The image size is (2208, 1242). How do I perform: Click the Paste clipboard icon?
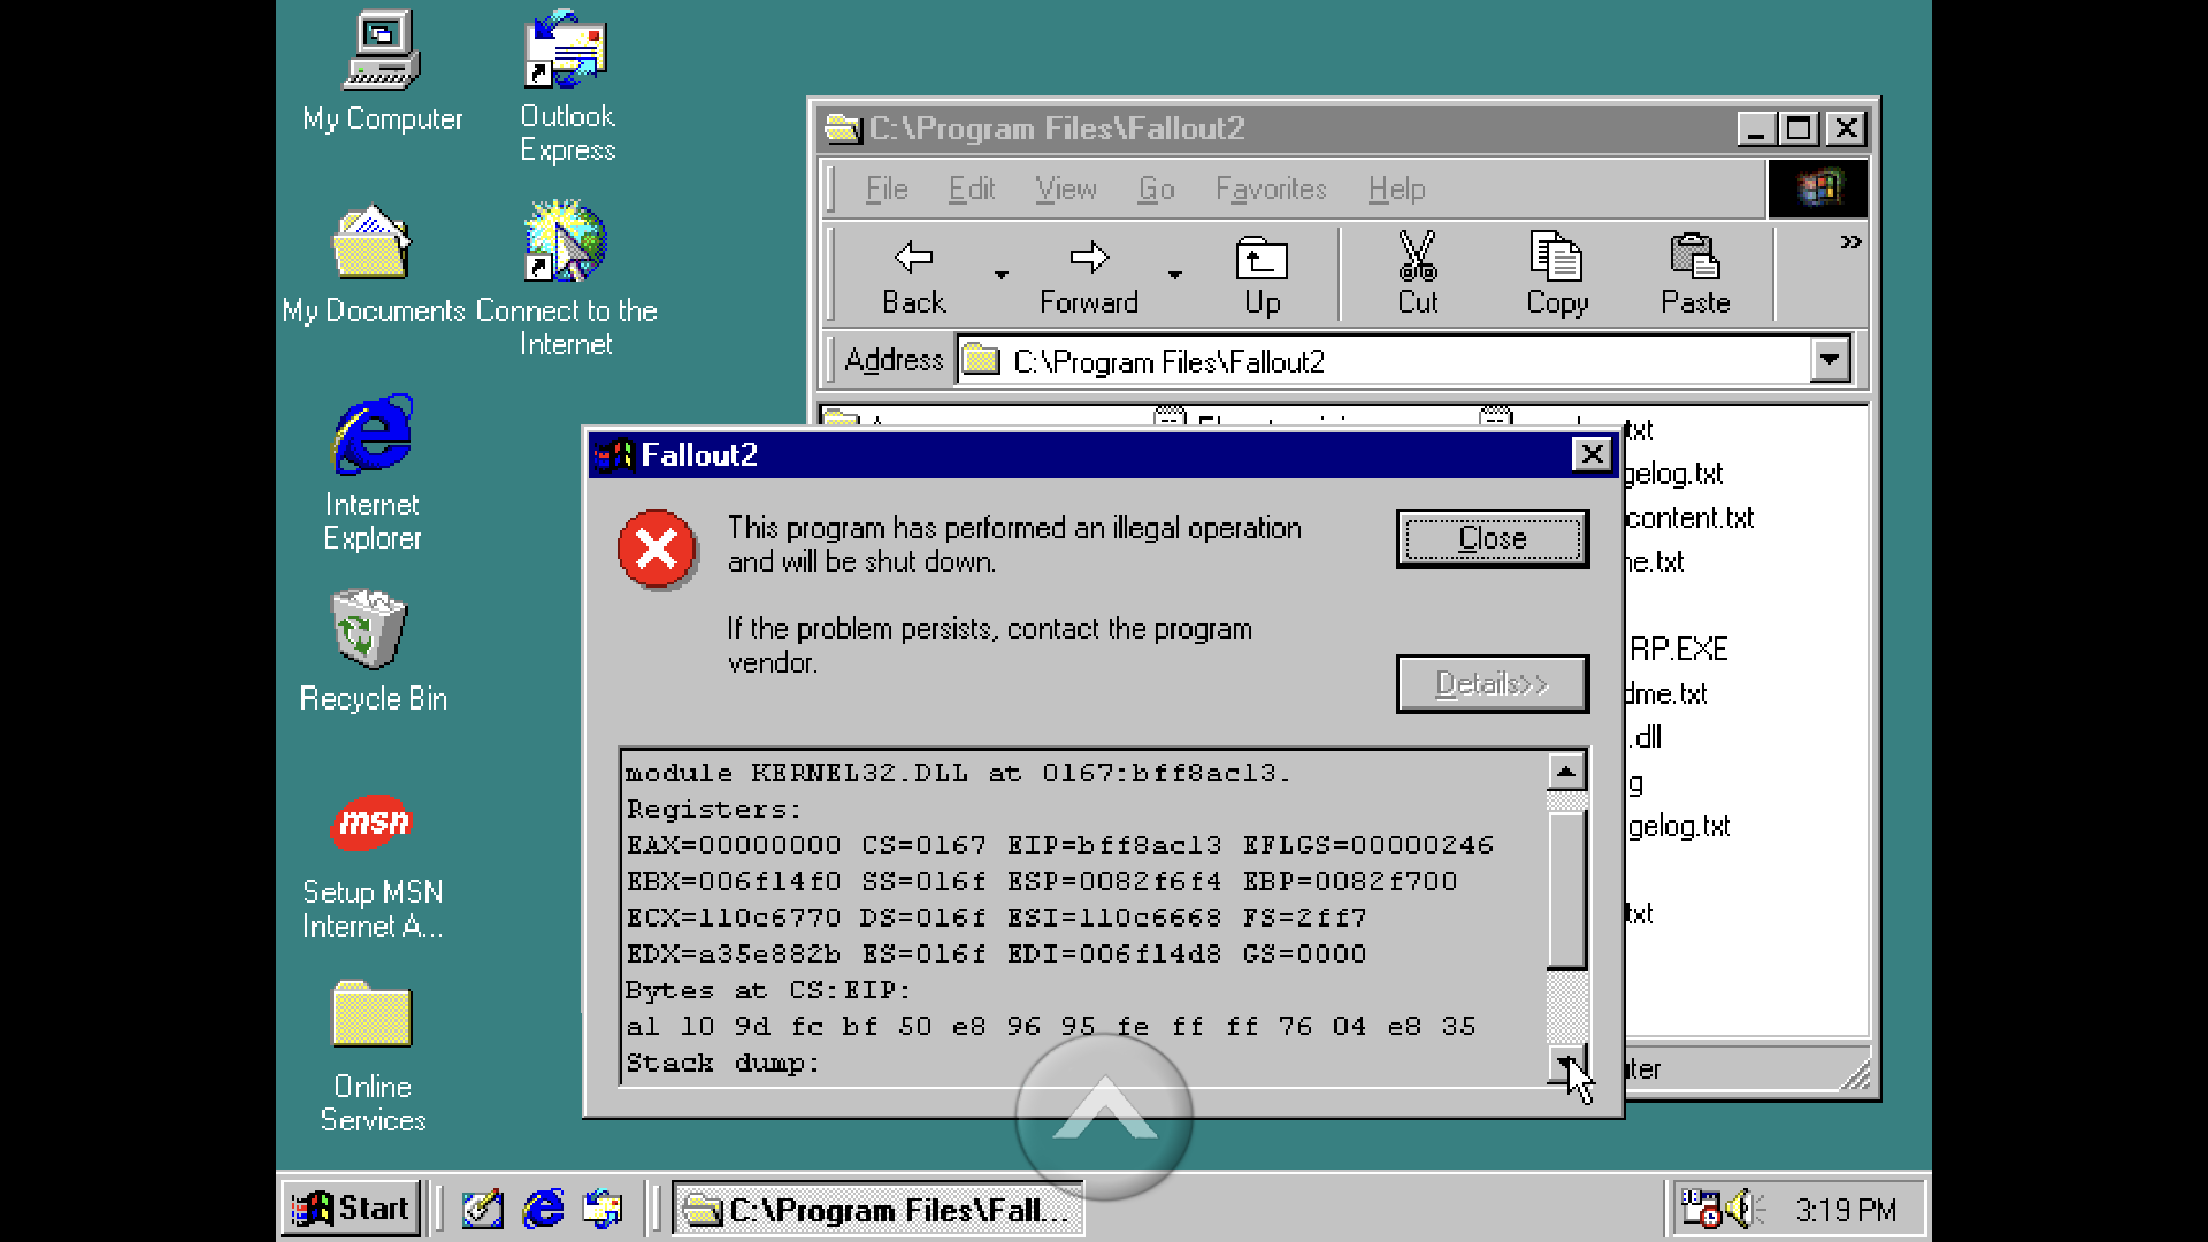click(x=1695, y=276)
